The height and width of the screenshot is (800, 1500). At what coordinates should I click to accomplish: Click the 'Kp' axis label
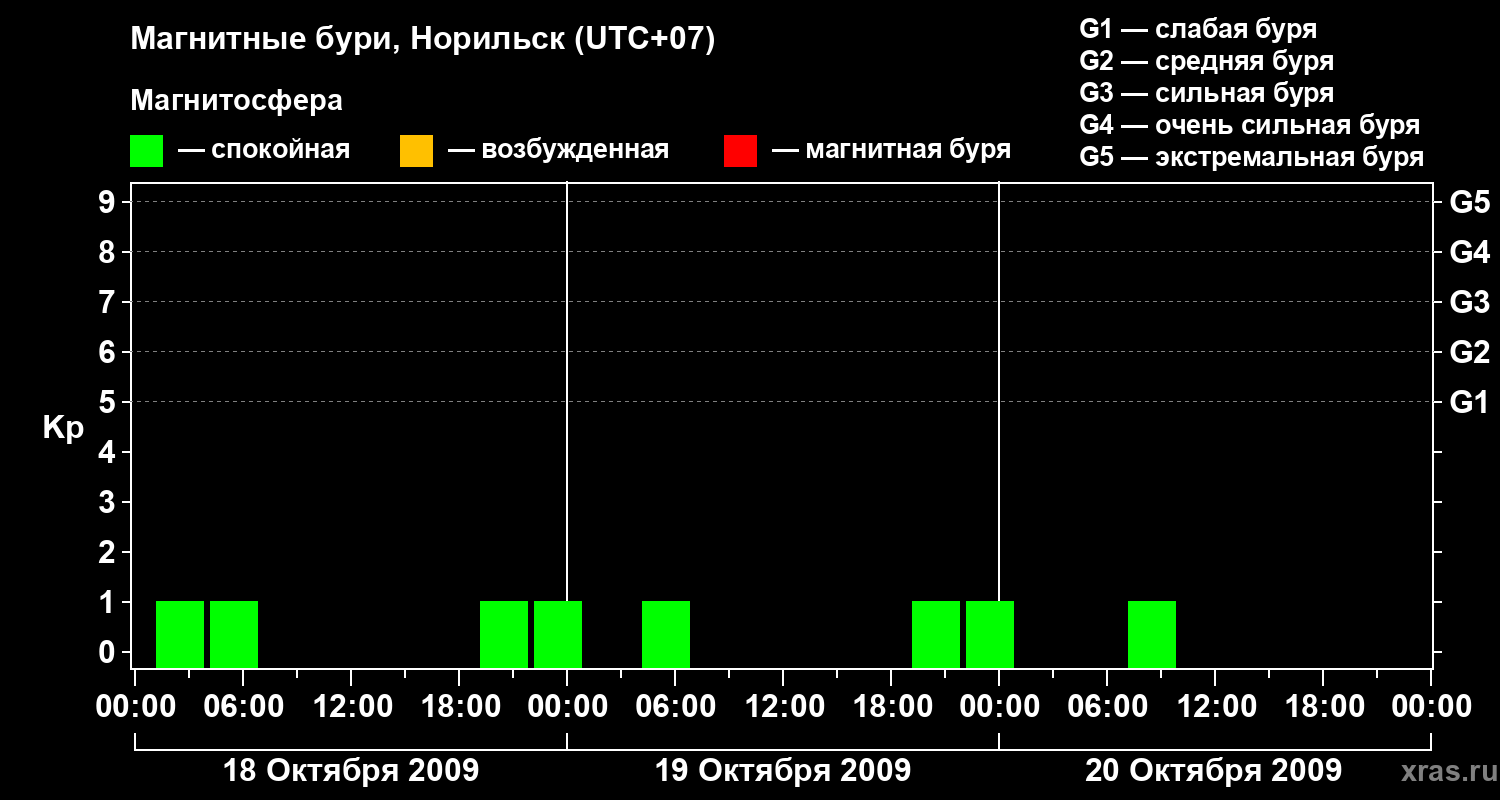pyautogui.click(x=63, y=428)
